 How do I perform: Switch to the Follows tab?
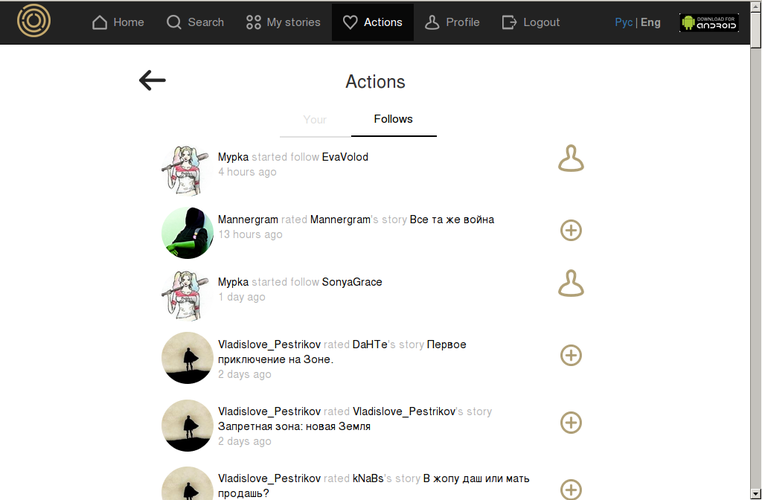click(x=393, y=119)
